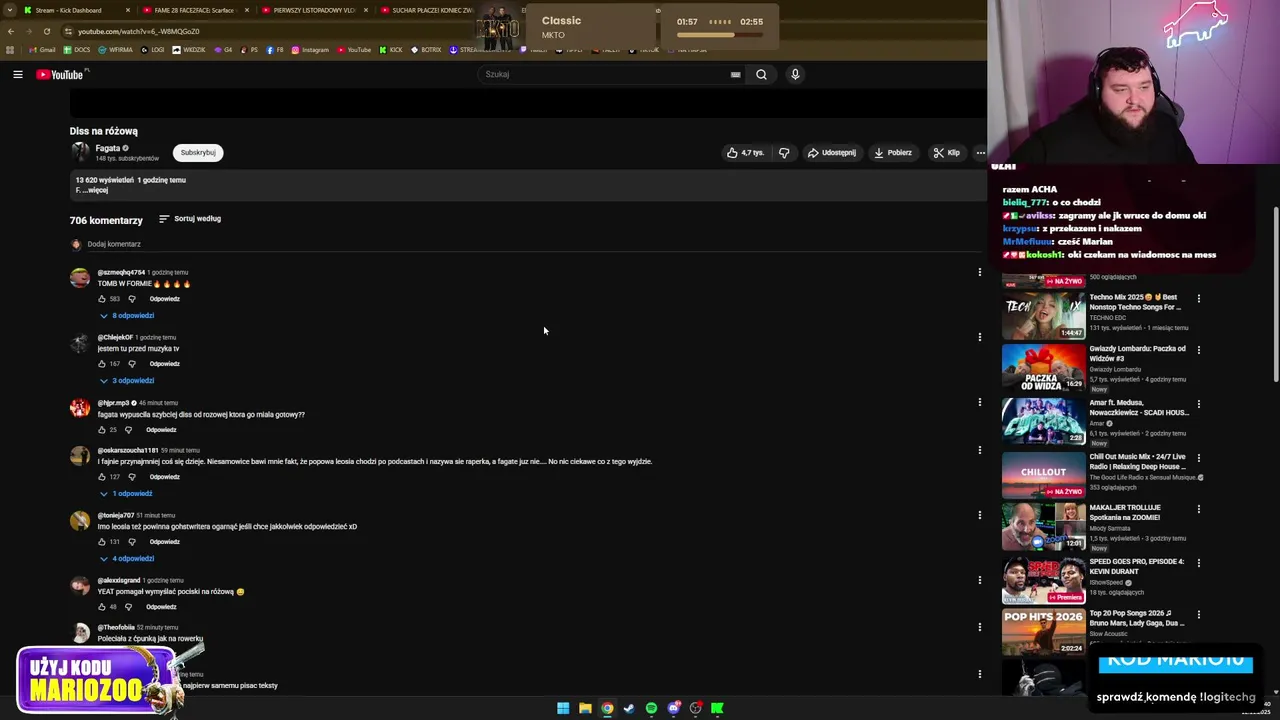The height and width of the screenshot is (720, 1280).
Task: Expand 8 odpowiedzi replies
Action: (x=127, y=316)
